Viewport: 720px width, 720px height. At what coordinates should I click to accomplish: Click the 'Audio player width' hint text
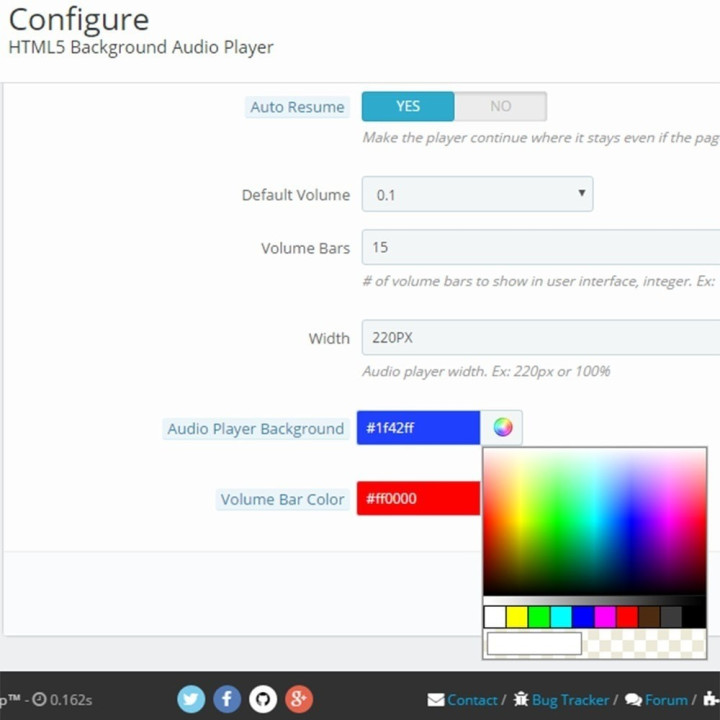(x=486, y=371)
